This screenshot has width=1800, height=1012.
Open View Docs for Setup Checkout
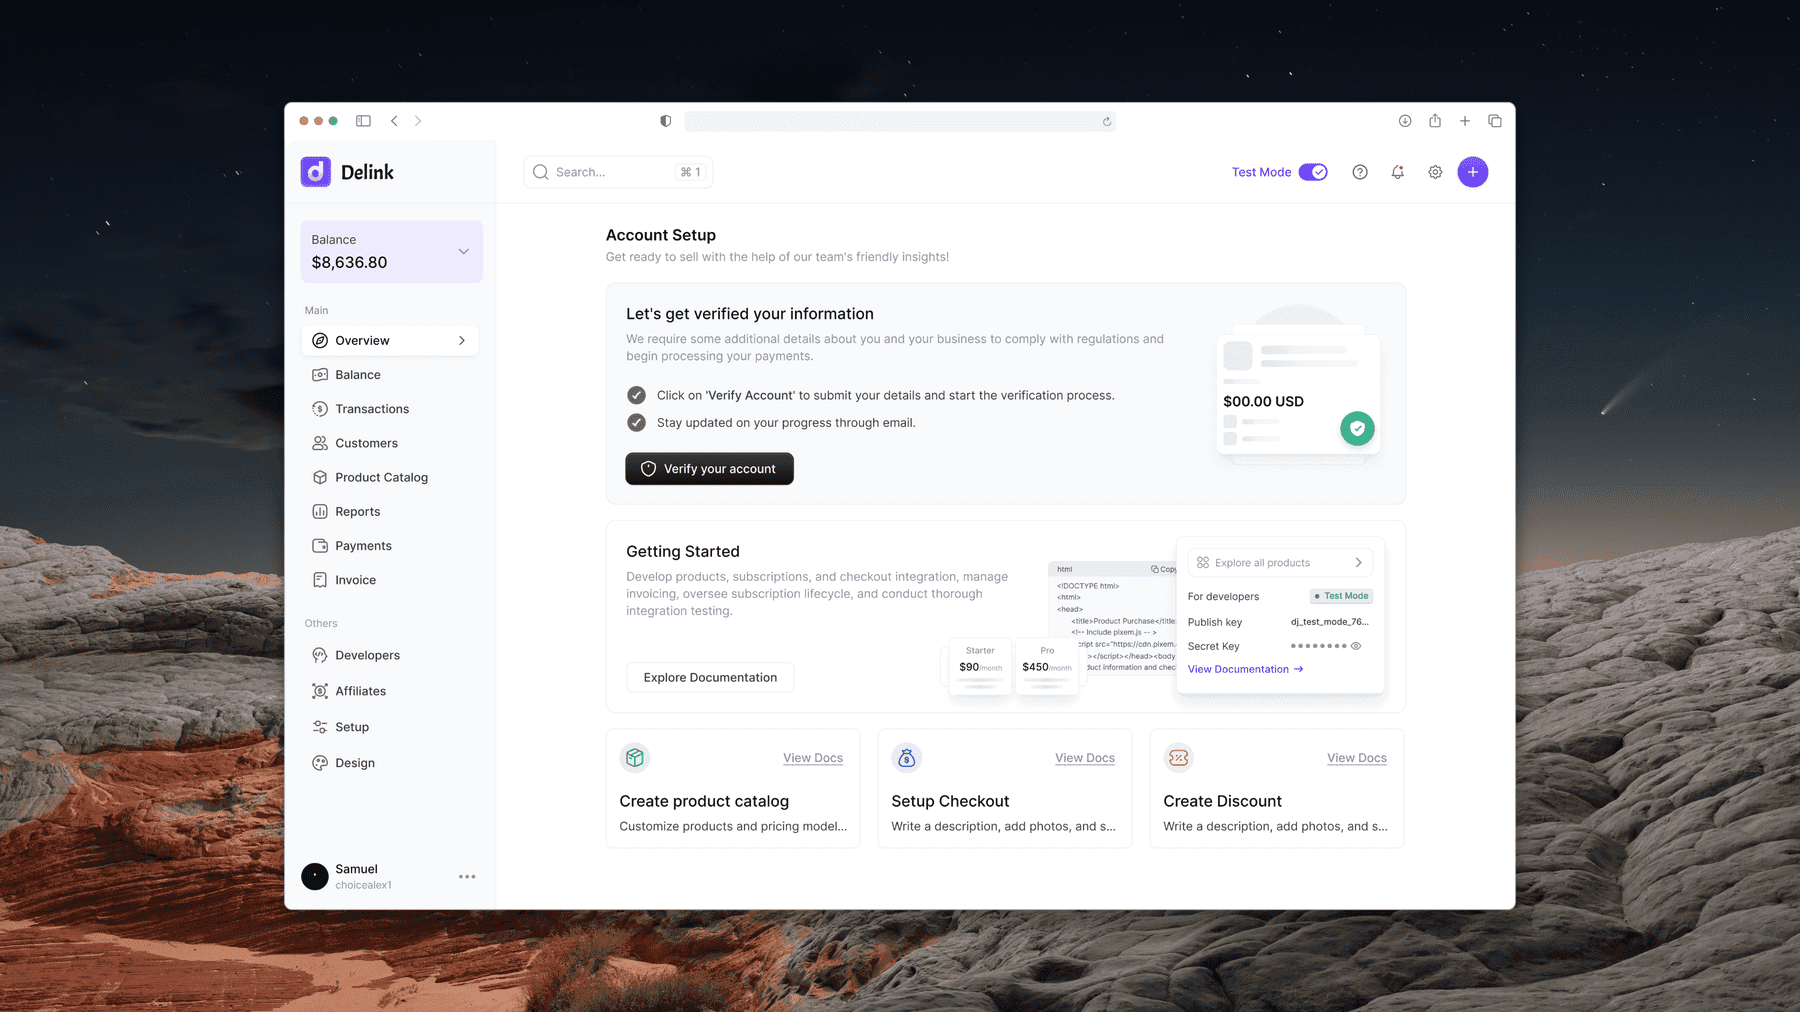(x=1085, y=758)
